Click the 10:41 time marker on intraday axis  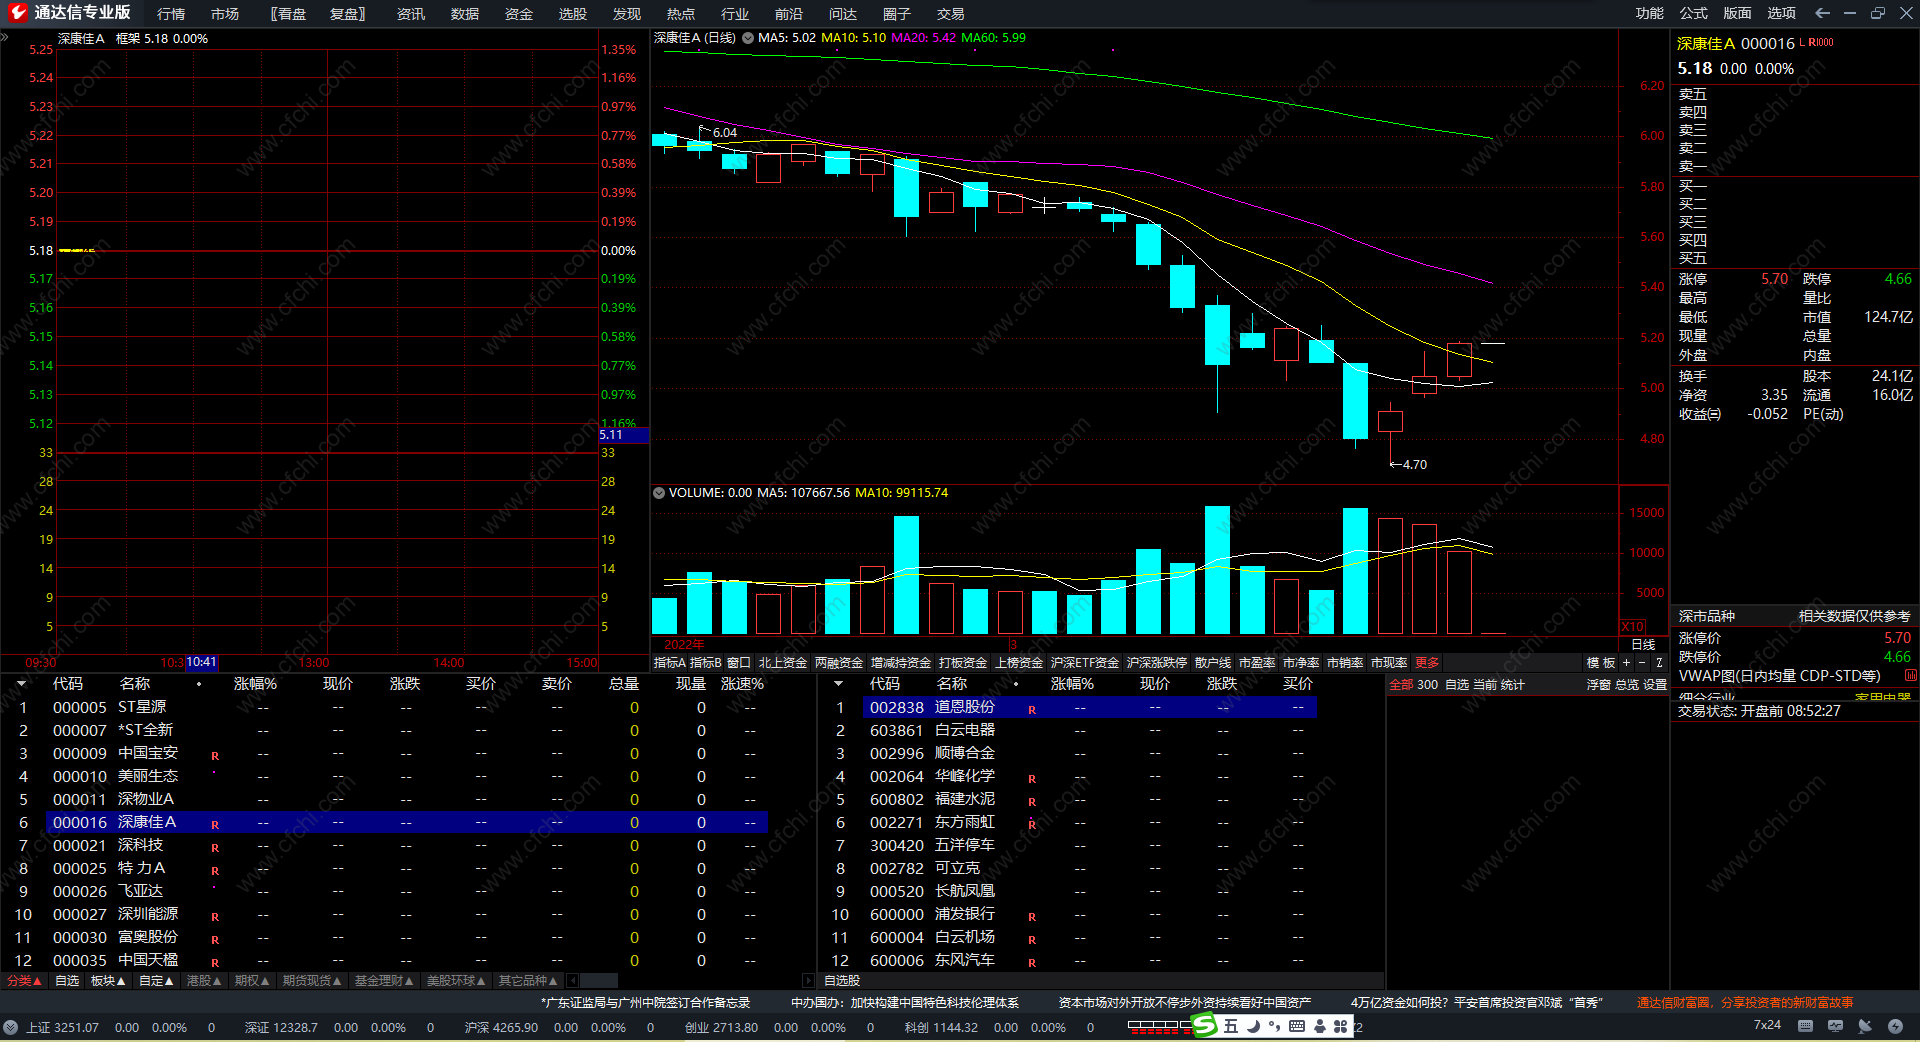coord(201,663)
